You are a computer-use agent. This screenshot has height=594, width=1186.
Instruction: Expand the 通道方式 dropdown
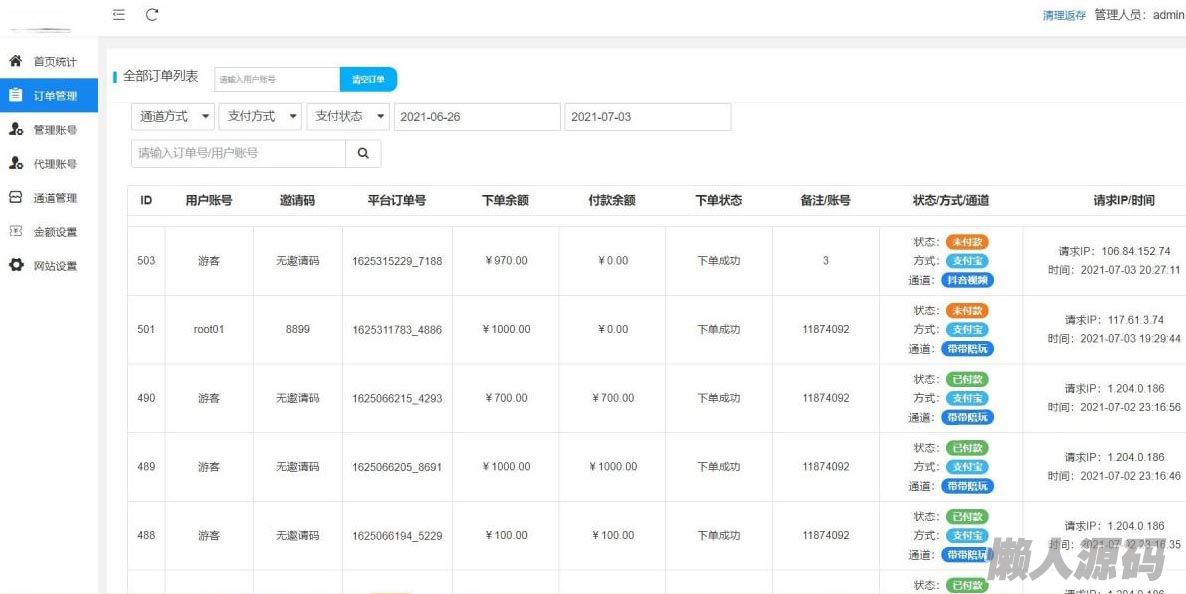[173, 117]
